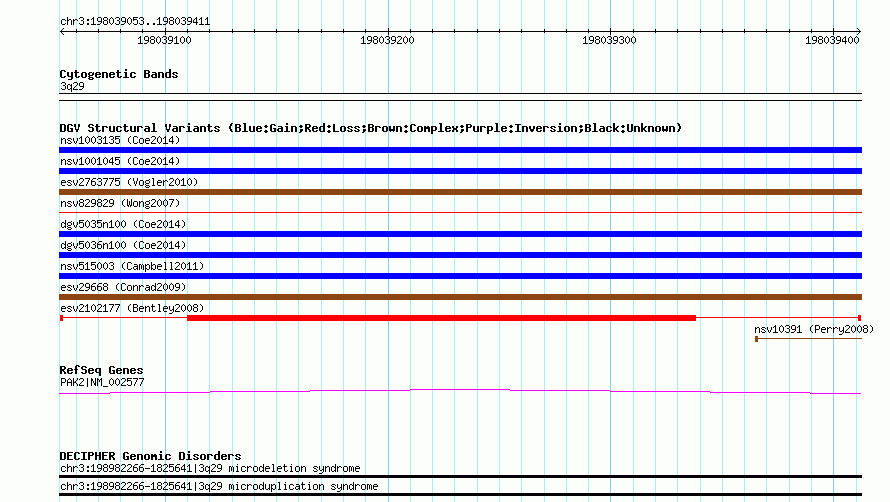Select the Cytogenetic Bands track title
The image size is (890, 502).
coord(119,74)
